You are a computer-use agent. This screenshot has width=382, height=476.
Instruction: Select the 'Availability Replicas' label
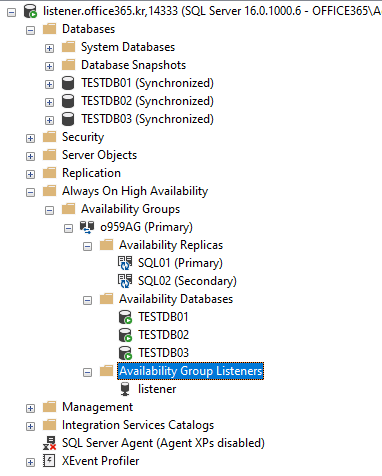coord(171,245)
